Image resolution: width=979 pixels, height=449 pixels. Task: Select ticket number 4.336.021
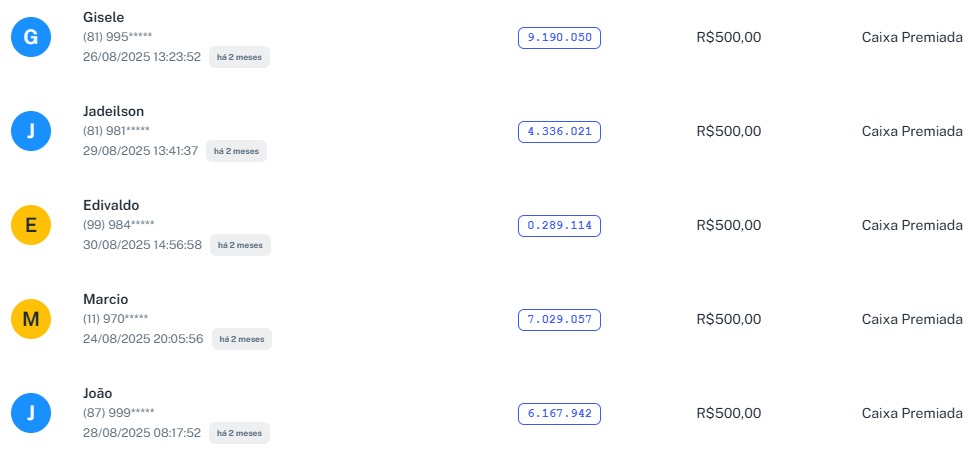click(559, 132)
